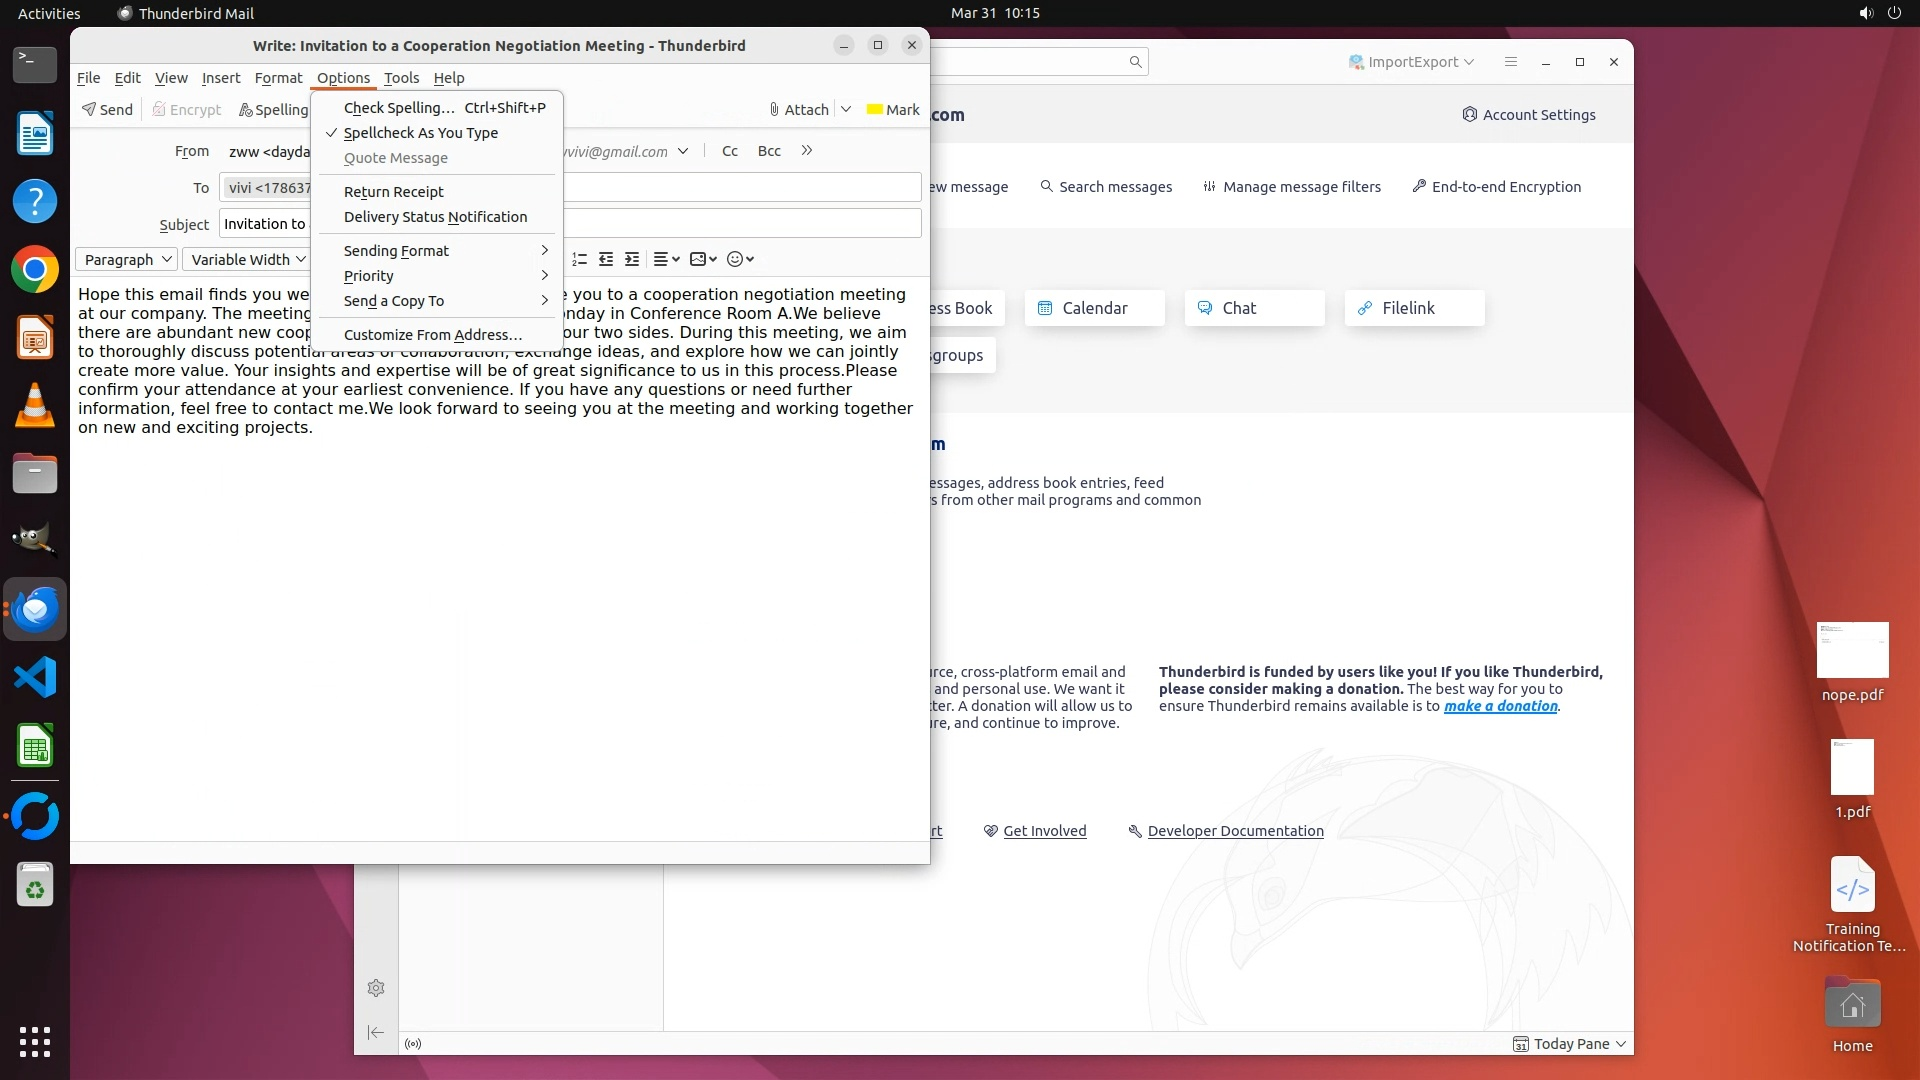The width and height of the screenshot is (1920, 1080).
Task: Click the yellow Mark color swatch
Action: pos(875,110)
